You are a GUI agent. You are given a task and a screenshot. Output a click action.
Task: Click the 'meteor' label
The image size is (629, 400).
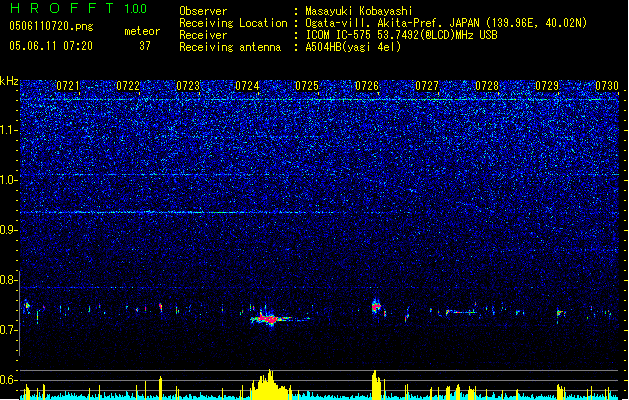point(142,31)
